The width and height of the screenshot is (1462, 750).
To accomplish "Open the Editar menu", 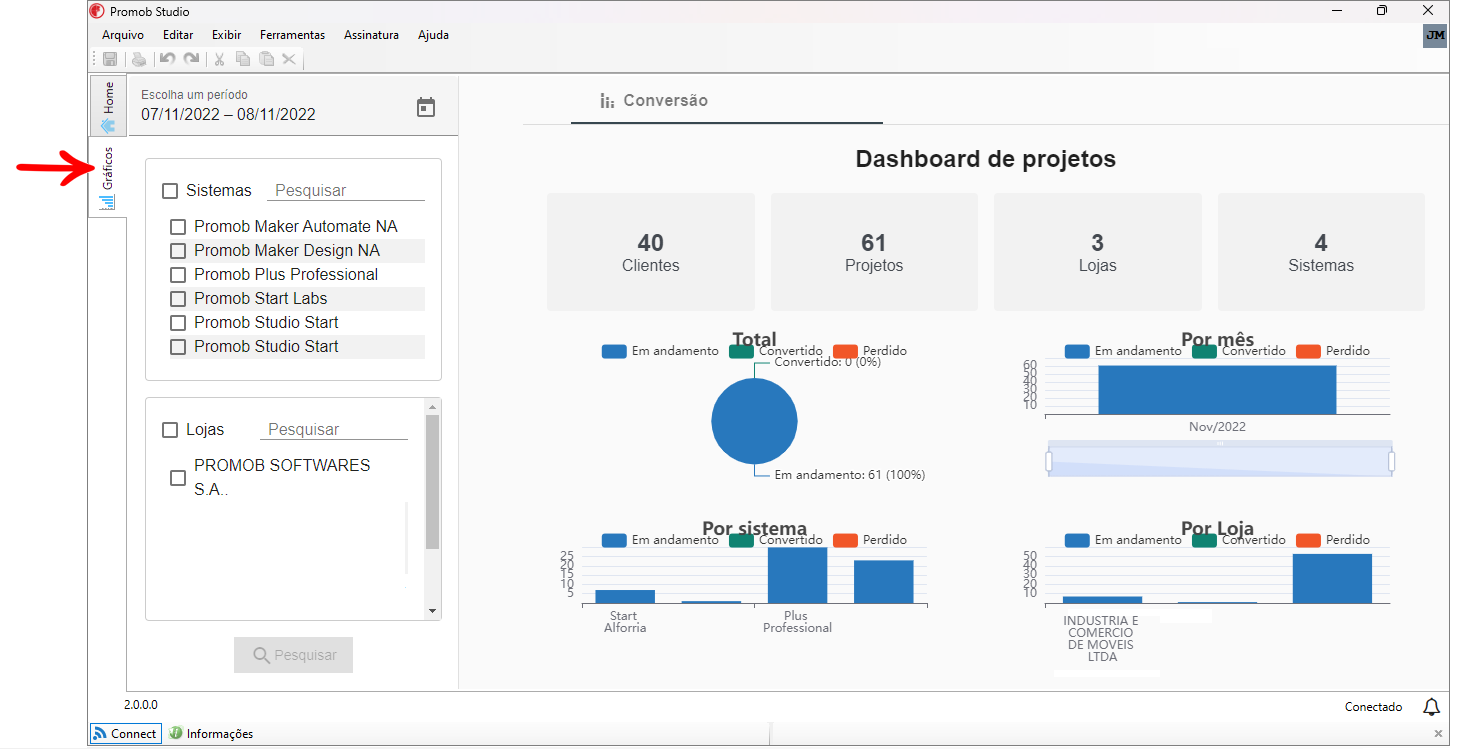I will (178, 35).
